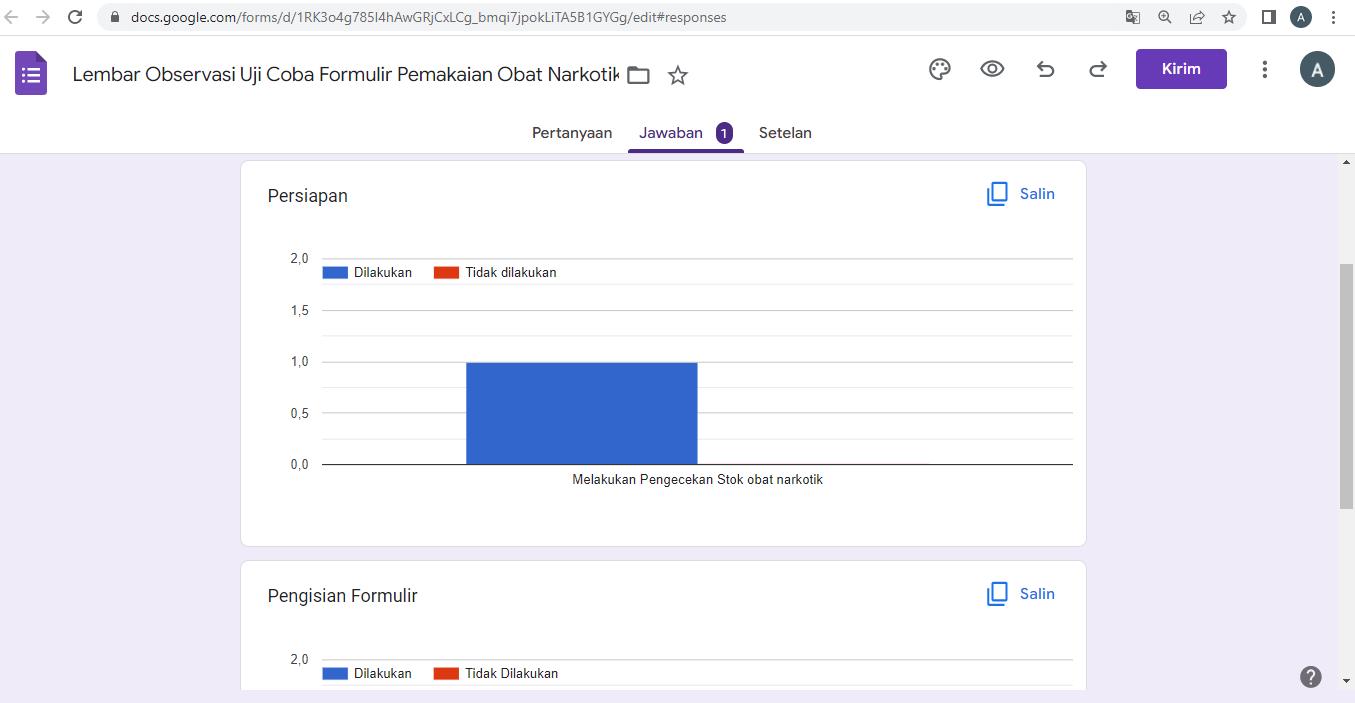The image size is (1355, 703).
Task: Star this form
Action: point(678,75)
